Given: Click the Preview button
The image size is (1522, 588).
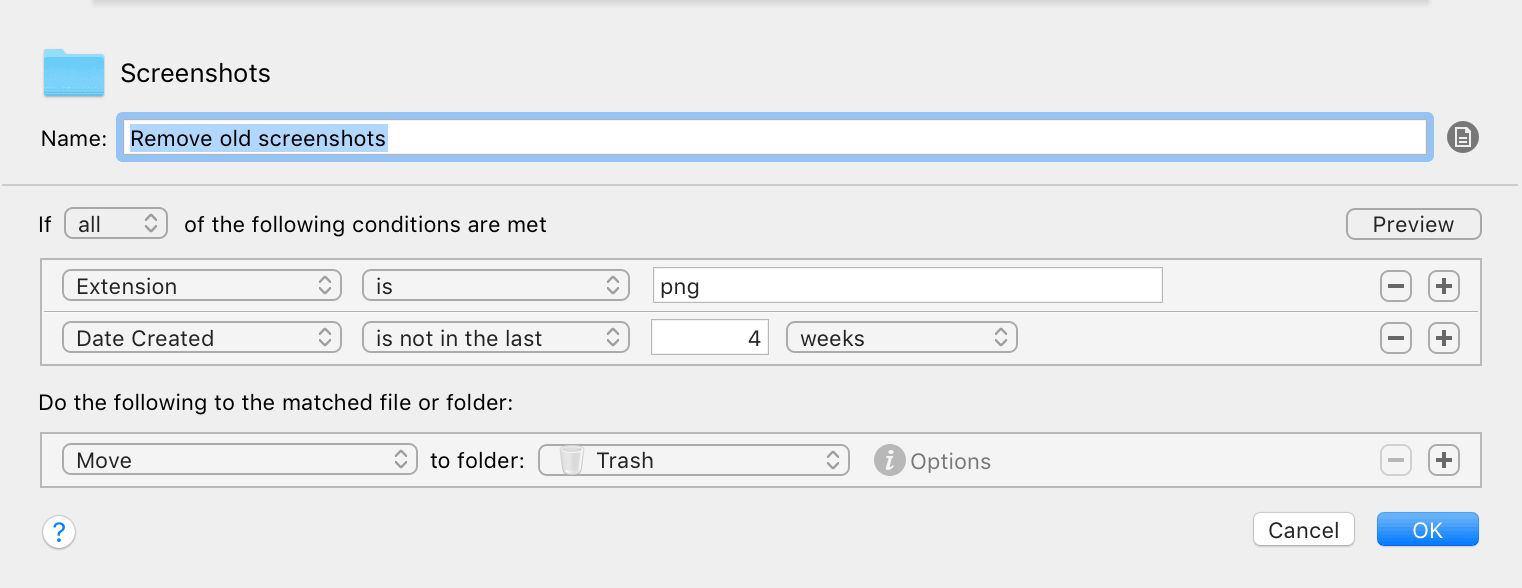Looking at the screenshot, I should click(1414, 224).
